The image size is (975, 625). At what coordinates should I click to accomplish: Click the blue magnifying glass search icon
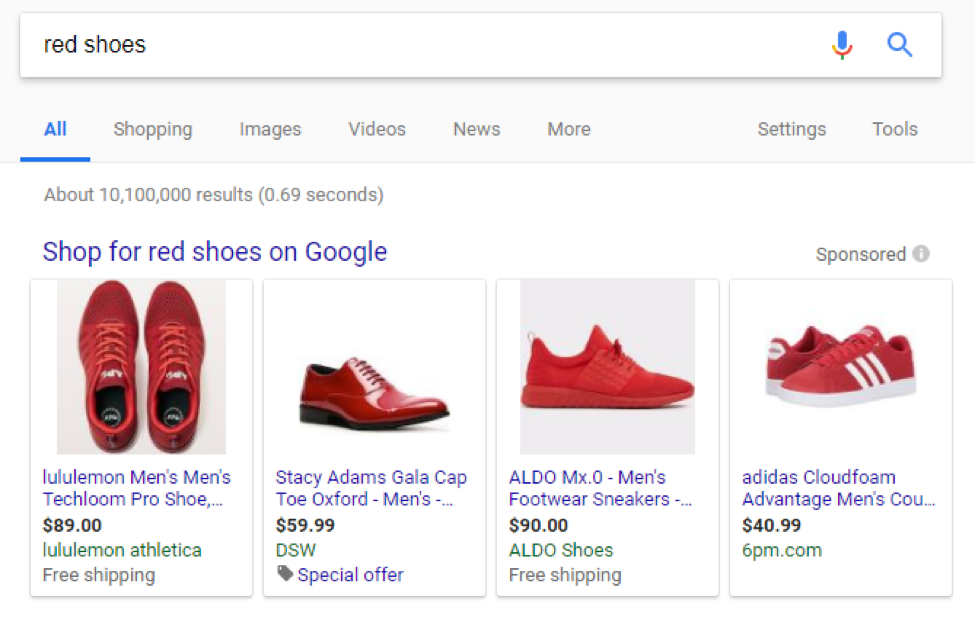899,45
